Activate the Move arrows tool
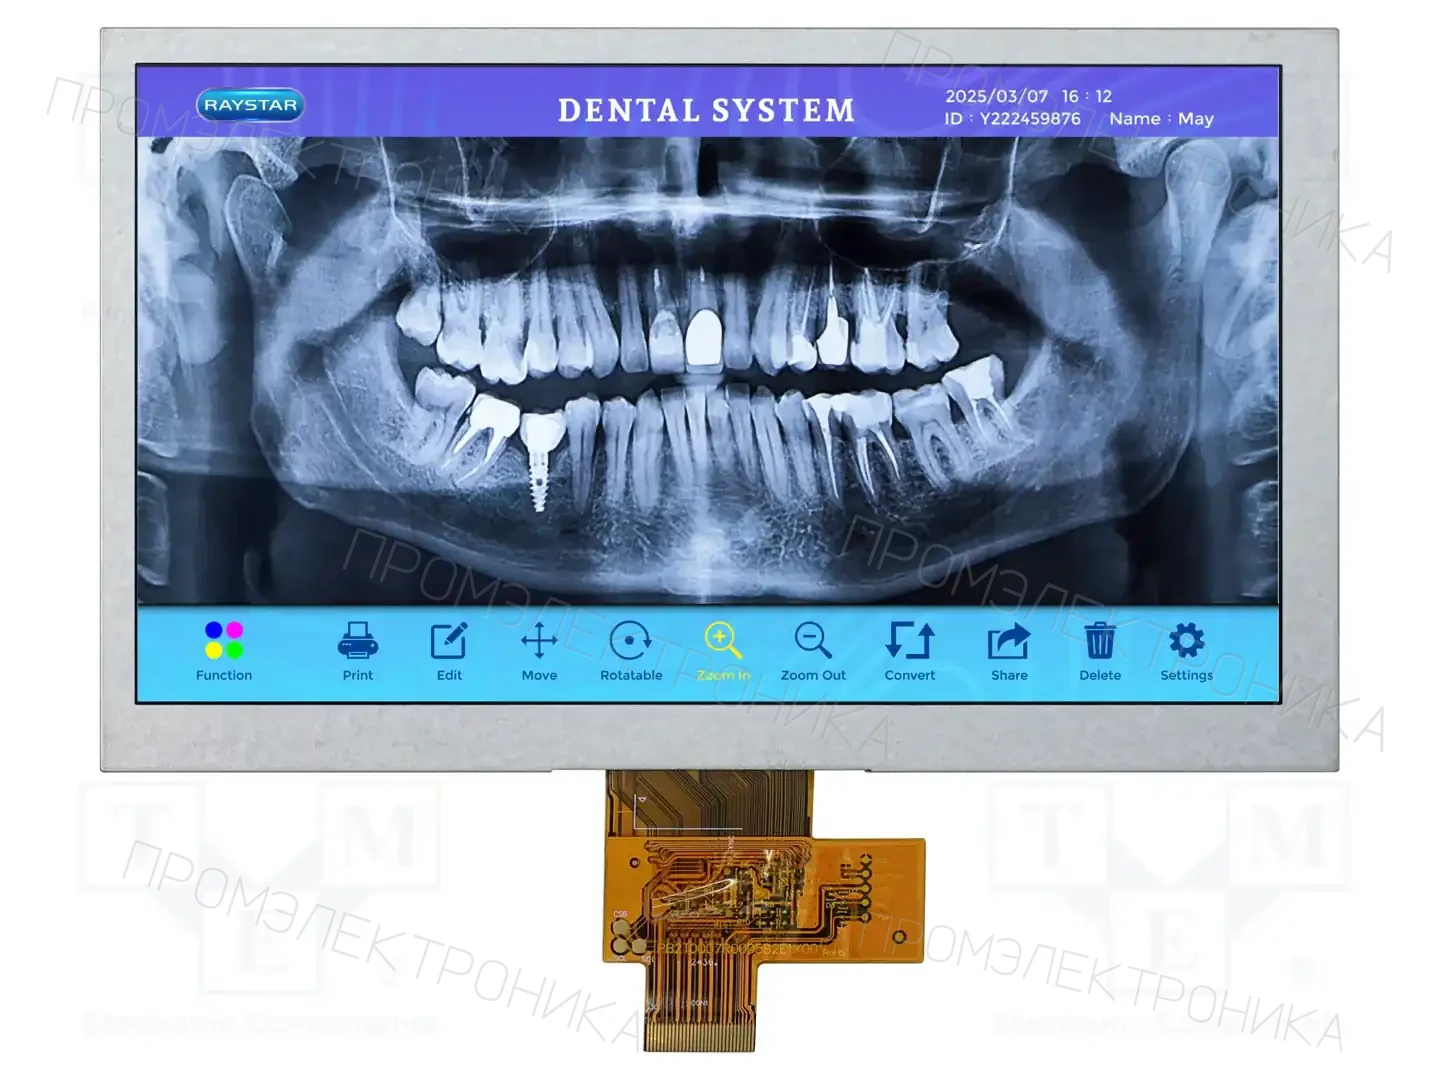 click(539, 641)
